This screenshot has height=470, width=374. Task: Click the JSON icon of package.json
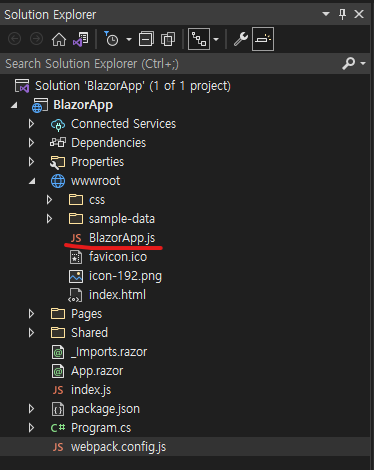pyautogui.click(x=58, y=409)
